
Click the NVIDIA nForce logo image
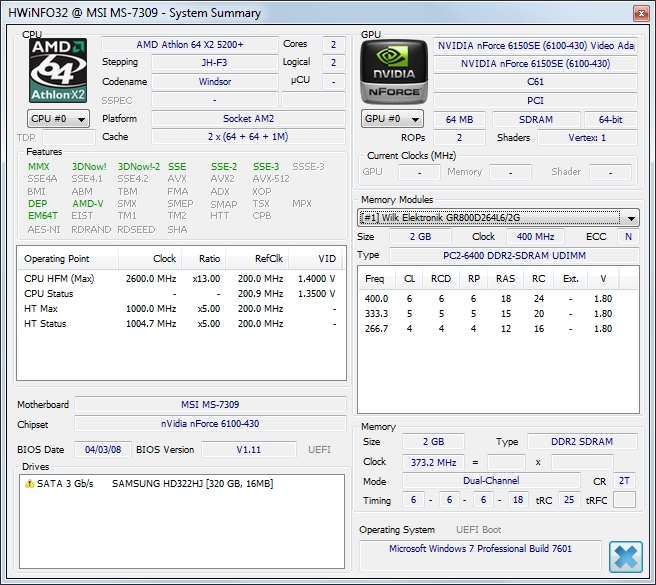(394, 72)
